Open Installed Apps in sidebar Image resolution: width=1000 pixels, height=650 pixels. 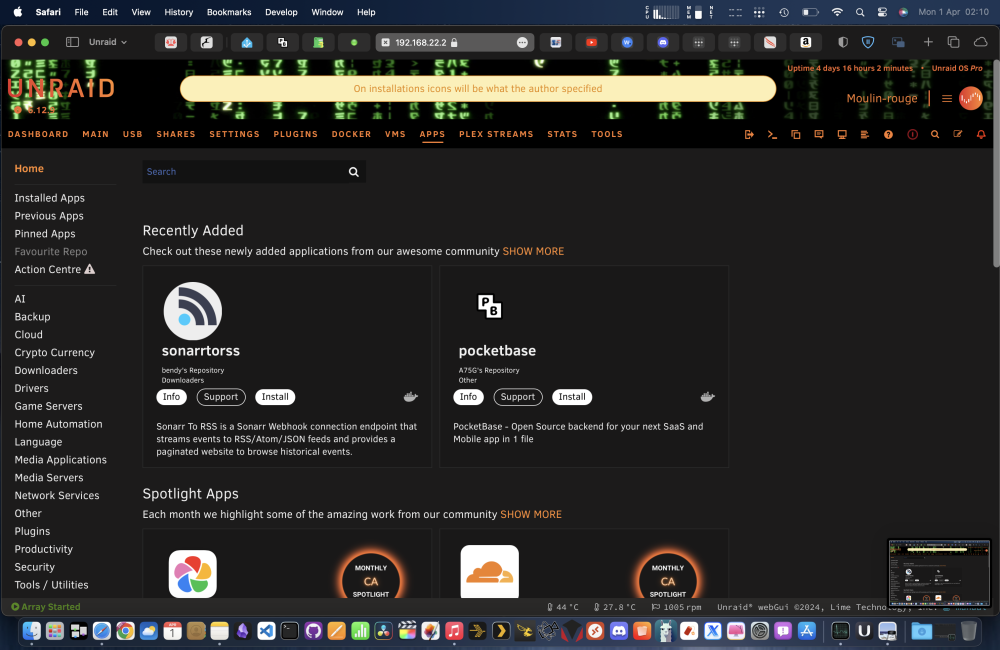tap(50, 198)
